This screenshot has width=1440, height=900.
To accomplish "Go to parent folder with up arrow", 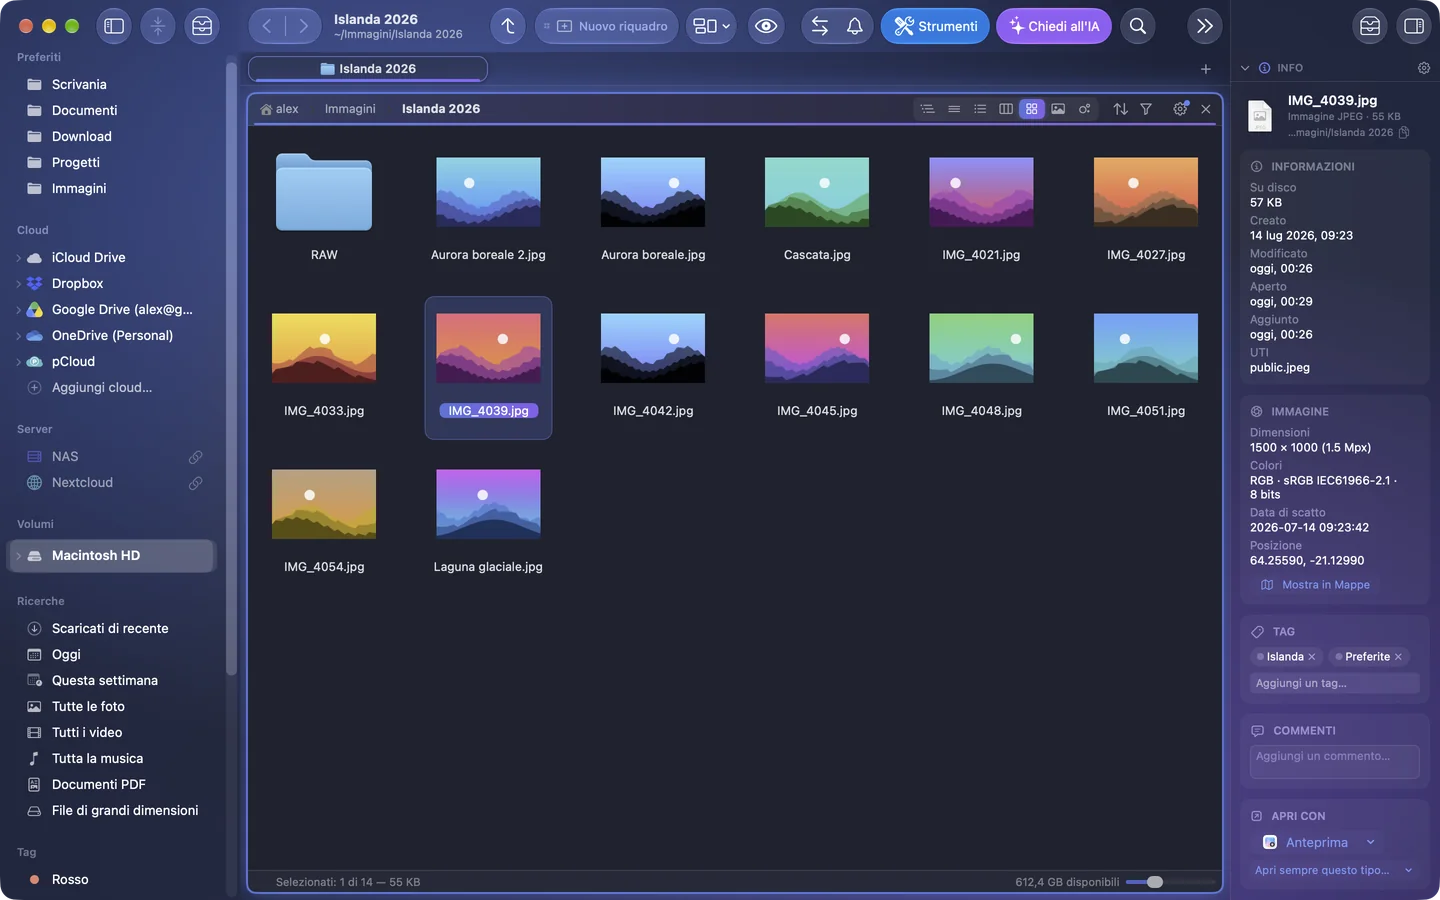I will pos(508,26).
